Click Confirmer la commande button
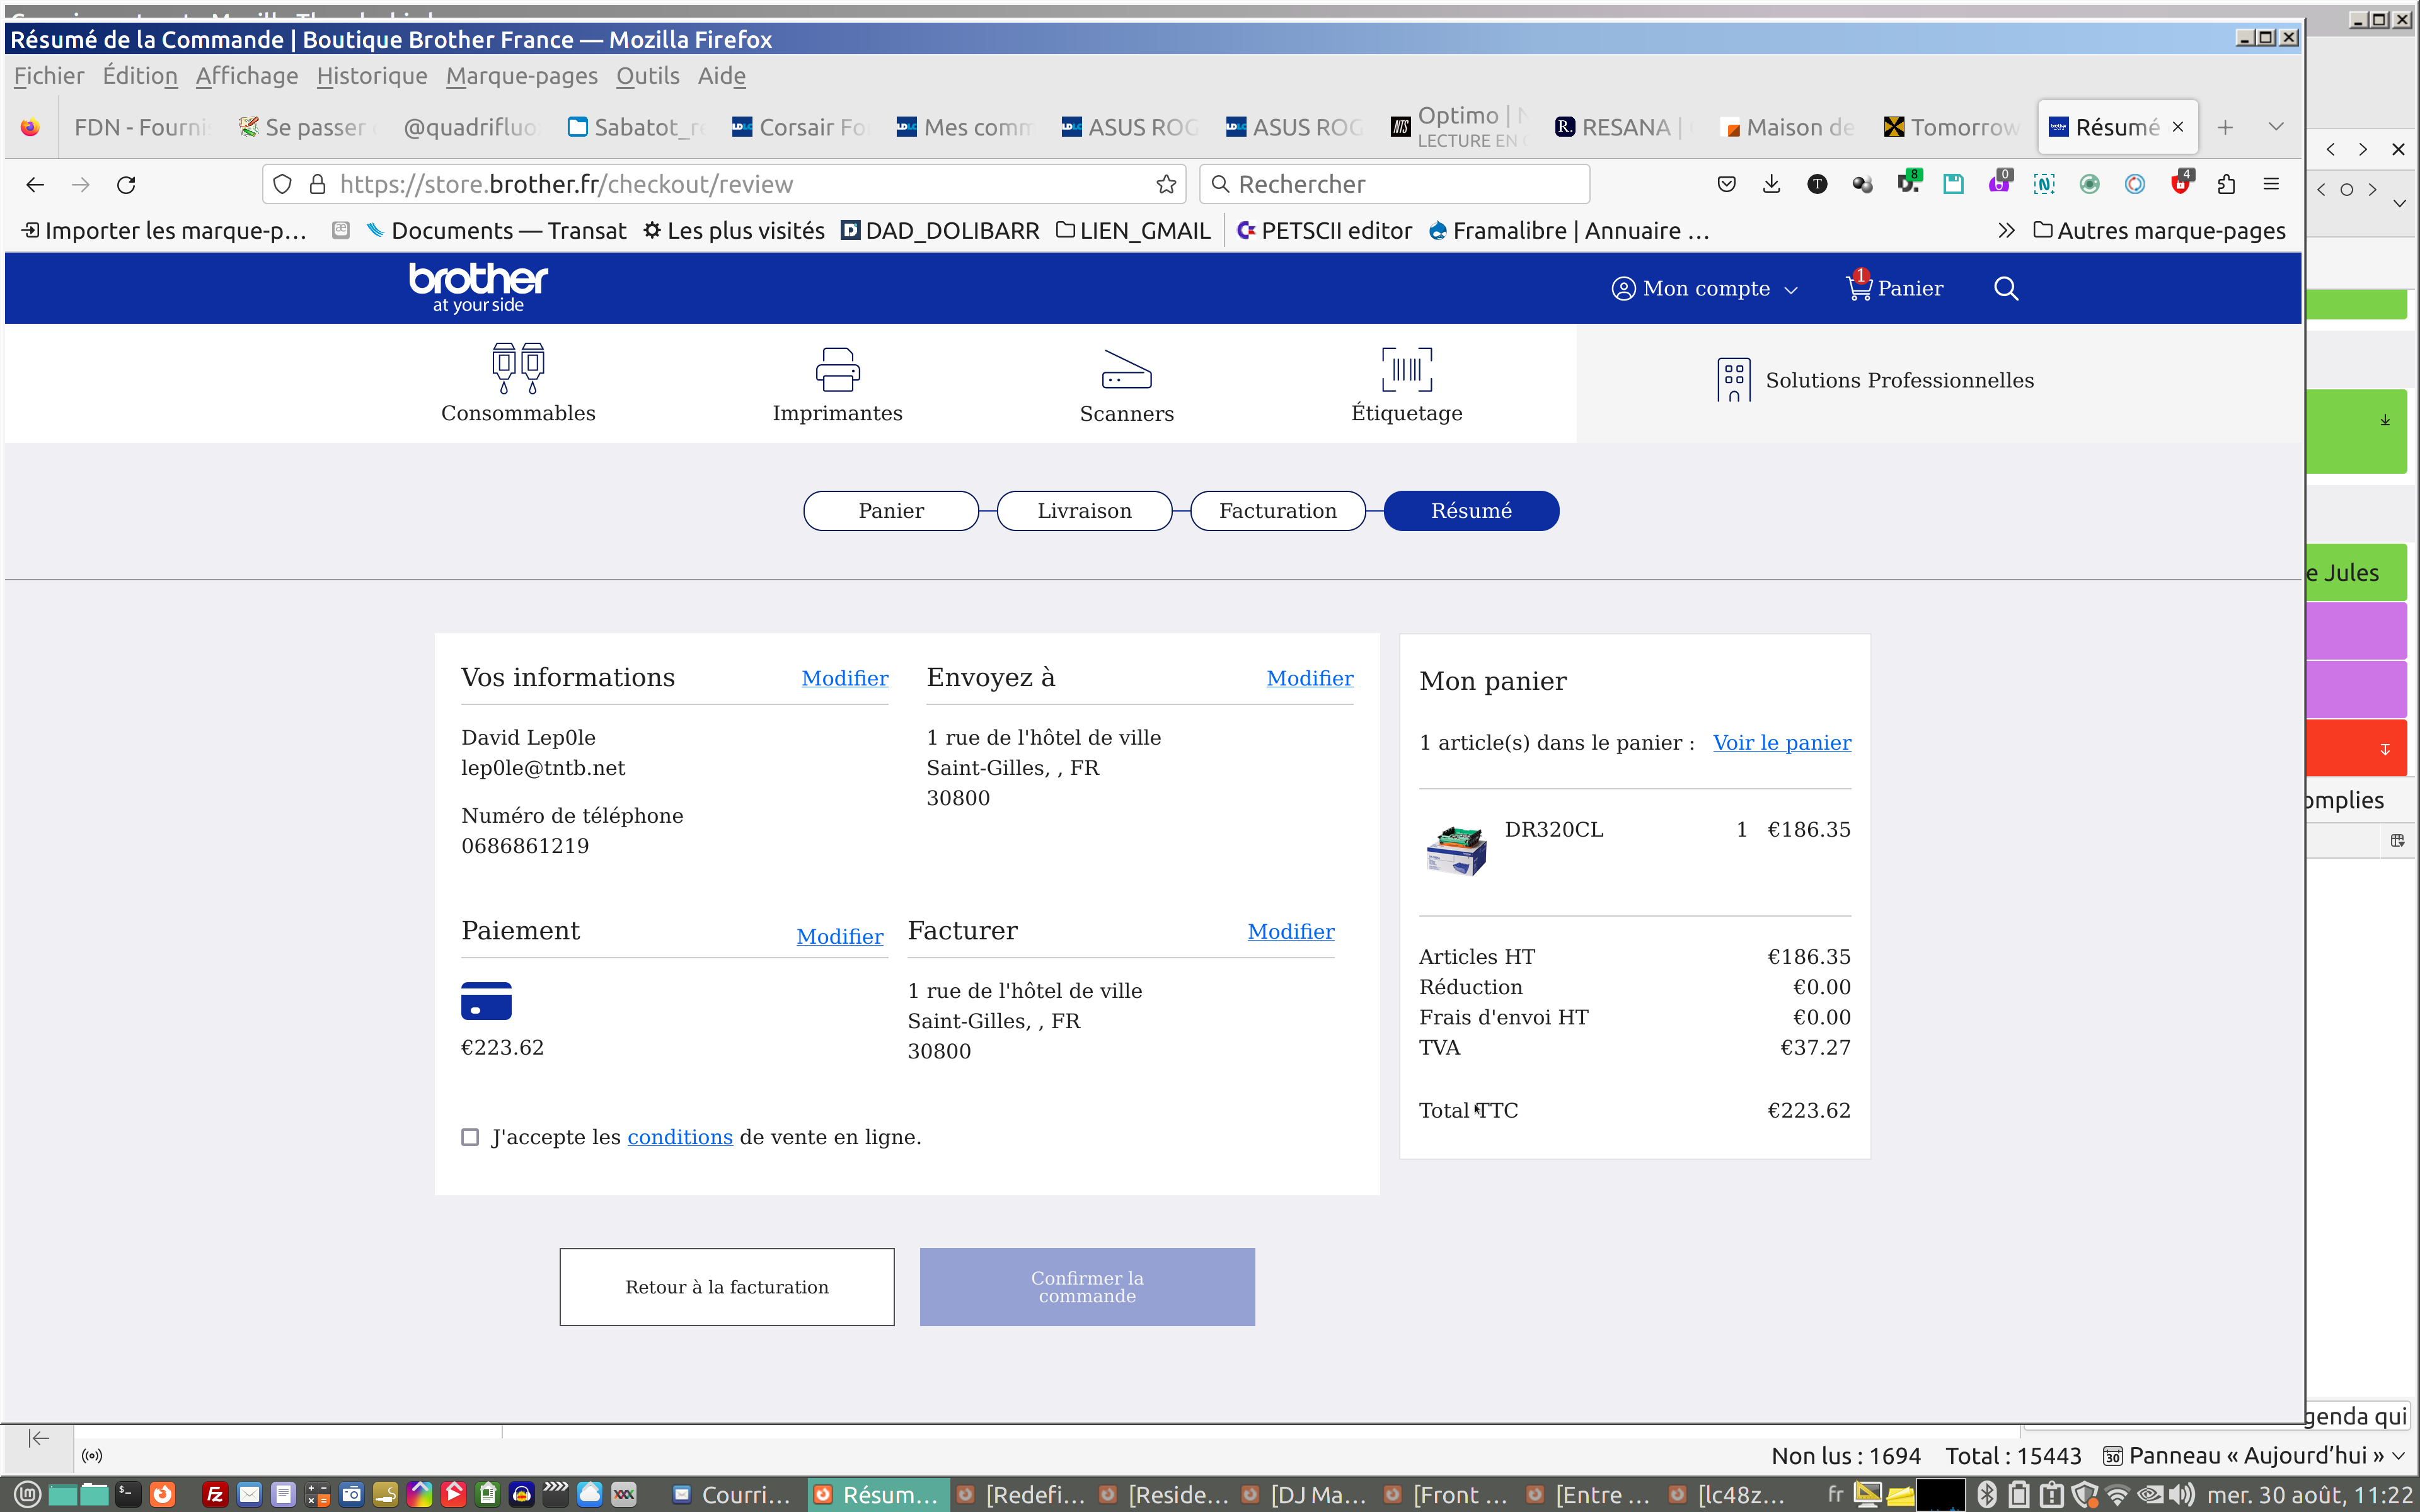The image size is (2420, 1512). pos(1087,1287)
